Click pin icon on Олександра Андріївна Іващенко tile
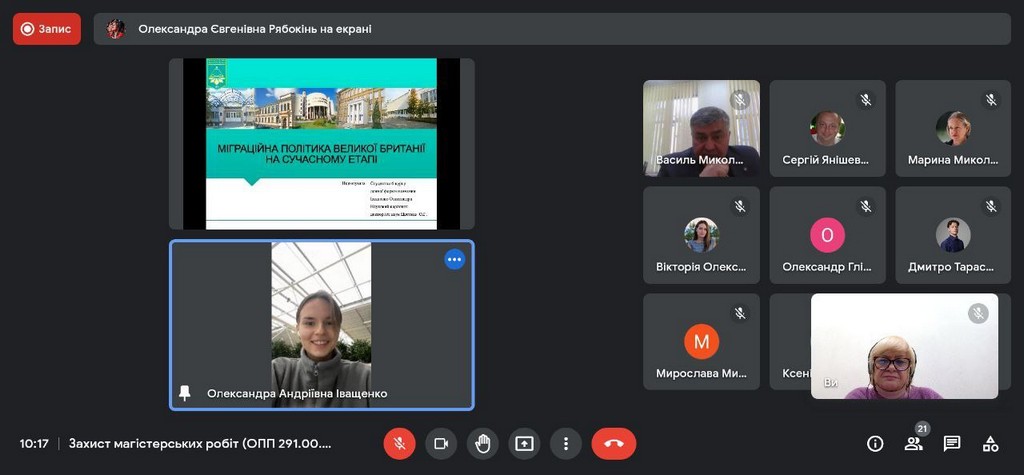Image resolution: width=1024 pixels, height=475 pixels. pos(184,393)
